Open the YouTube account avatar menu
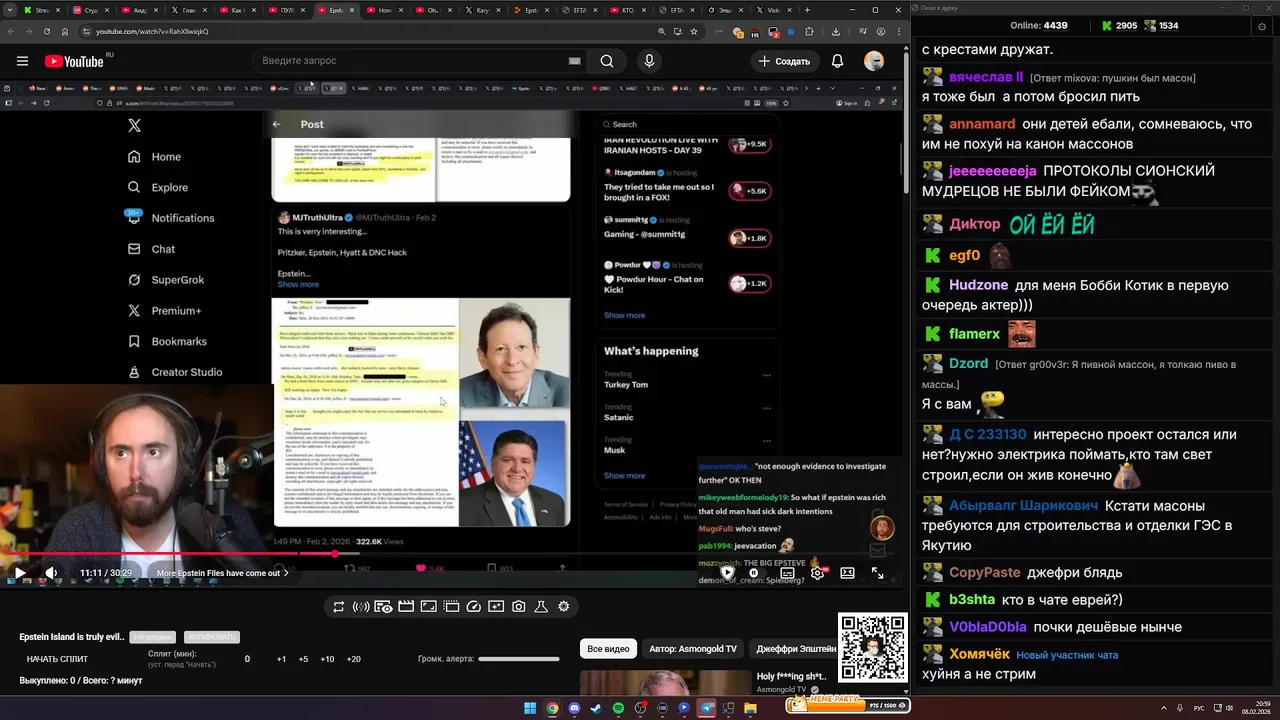 coord(874,61)
